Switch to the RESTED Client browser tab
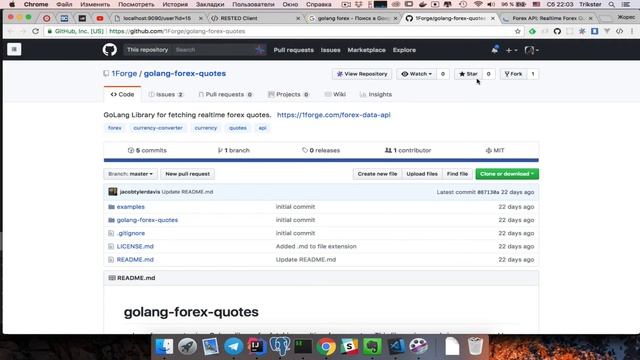Viewport: 640px width, 360px height. point(256,18)
